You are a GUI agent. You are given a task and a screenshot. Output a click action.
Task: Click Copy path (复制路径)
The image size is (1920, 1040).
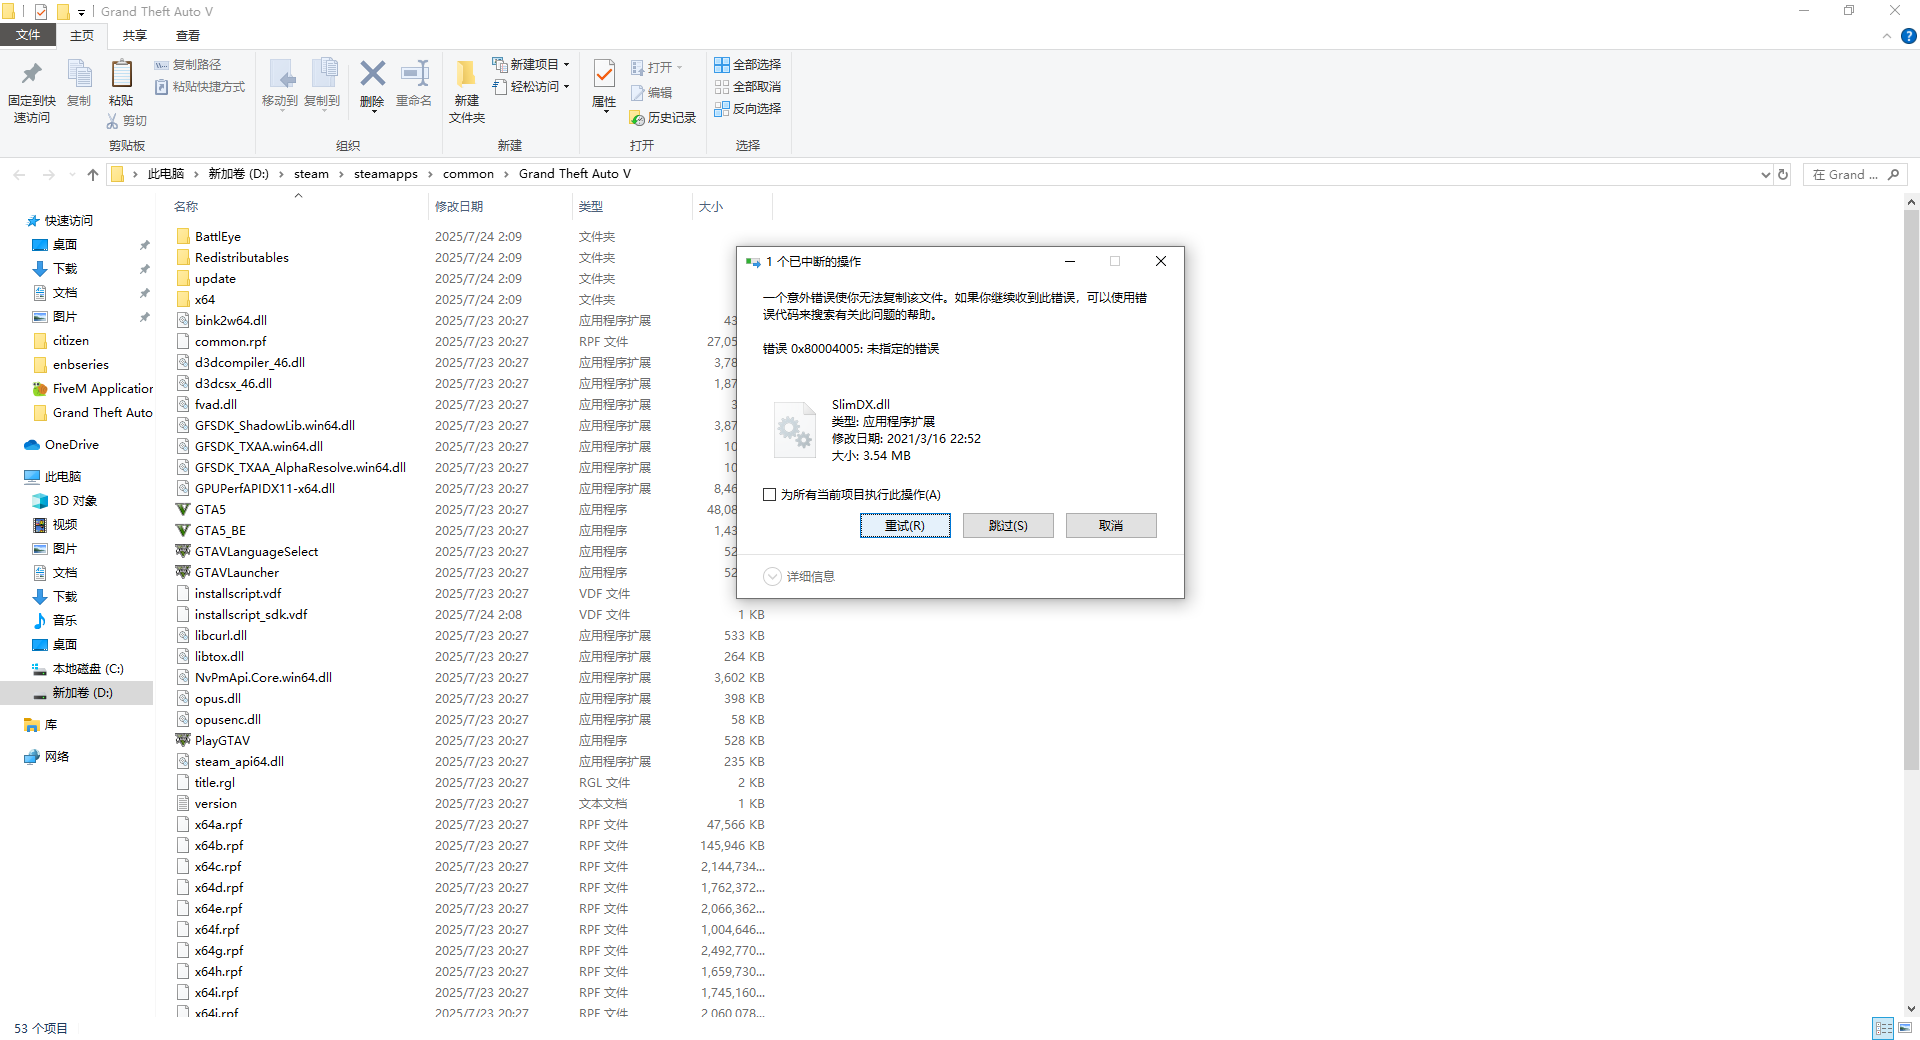tap(188, 65)
